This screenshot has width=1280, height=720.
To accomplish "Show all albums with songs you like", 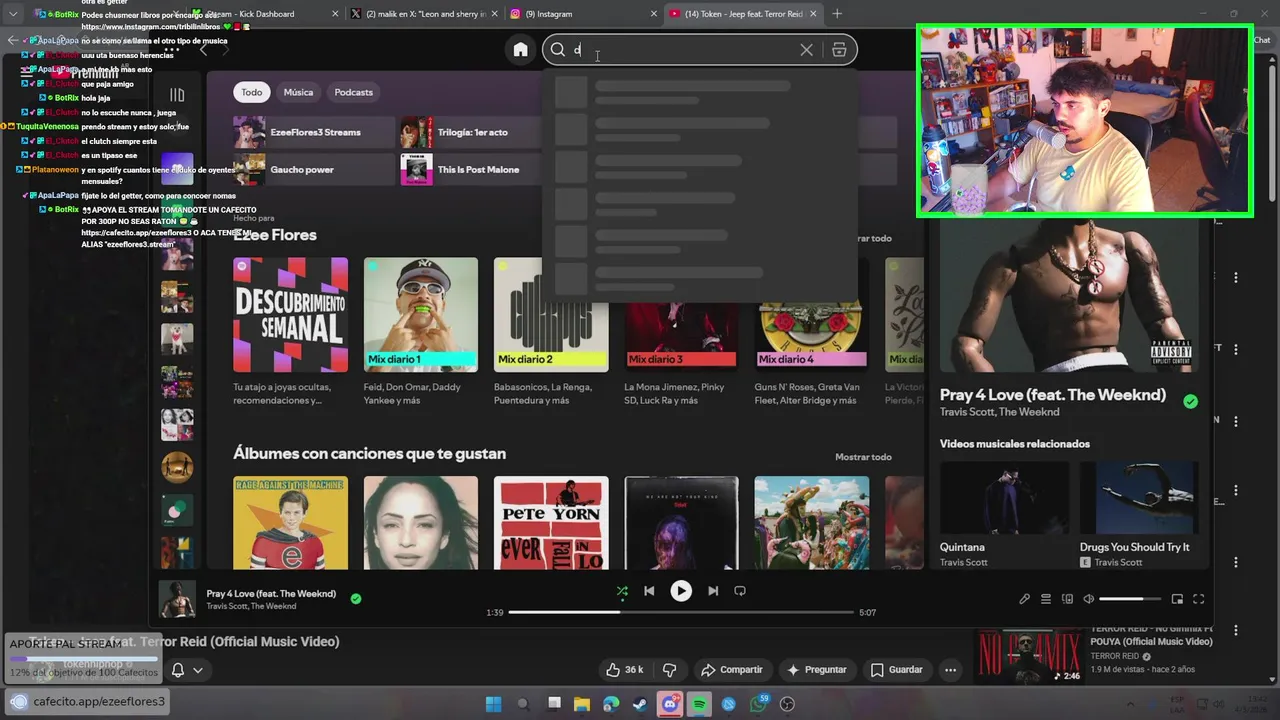I will point(863,457).
